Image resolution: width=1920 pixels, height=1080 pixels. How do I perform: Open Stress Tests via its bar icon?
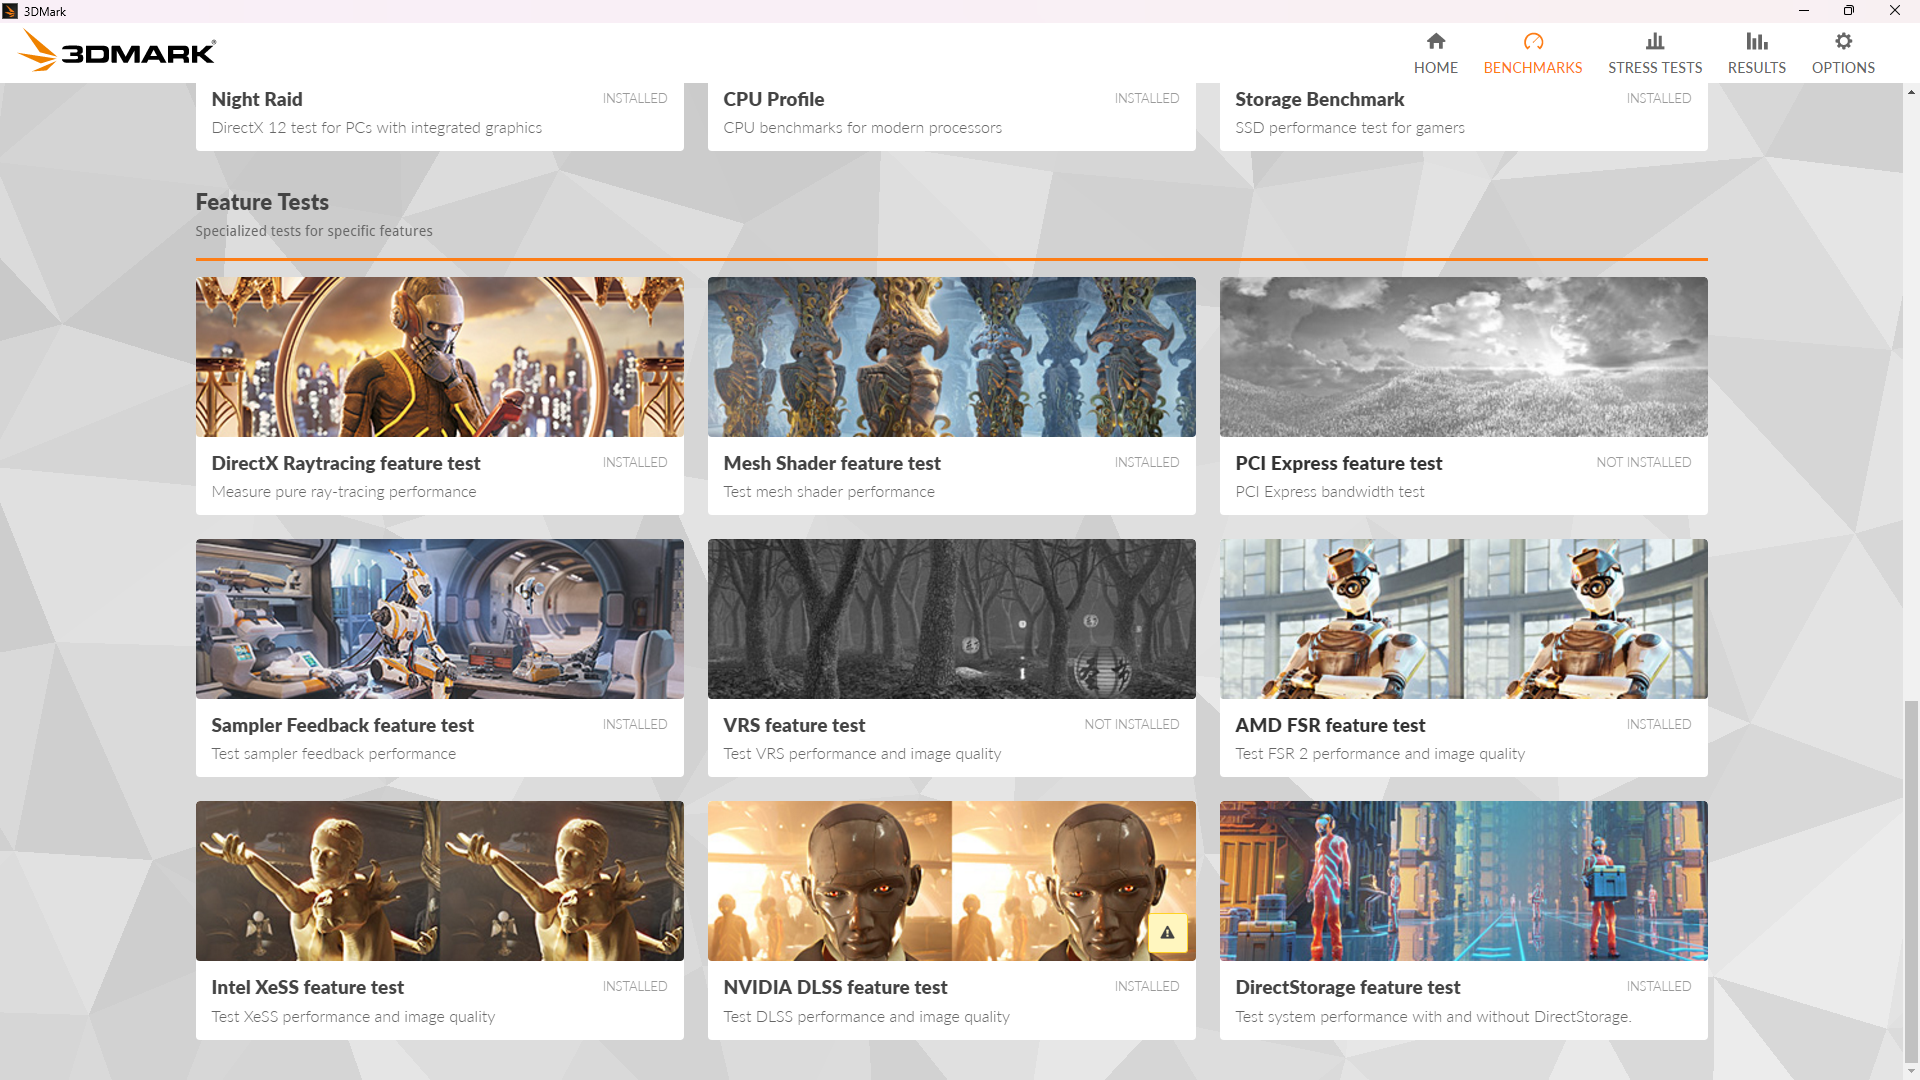(x=1654, y=41)
